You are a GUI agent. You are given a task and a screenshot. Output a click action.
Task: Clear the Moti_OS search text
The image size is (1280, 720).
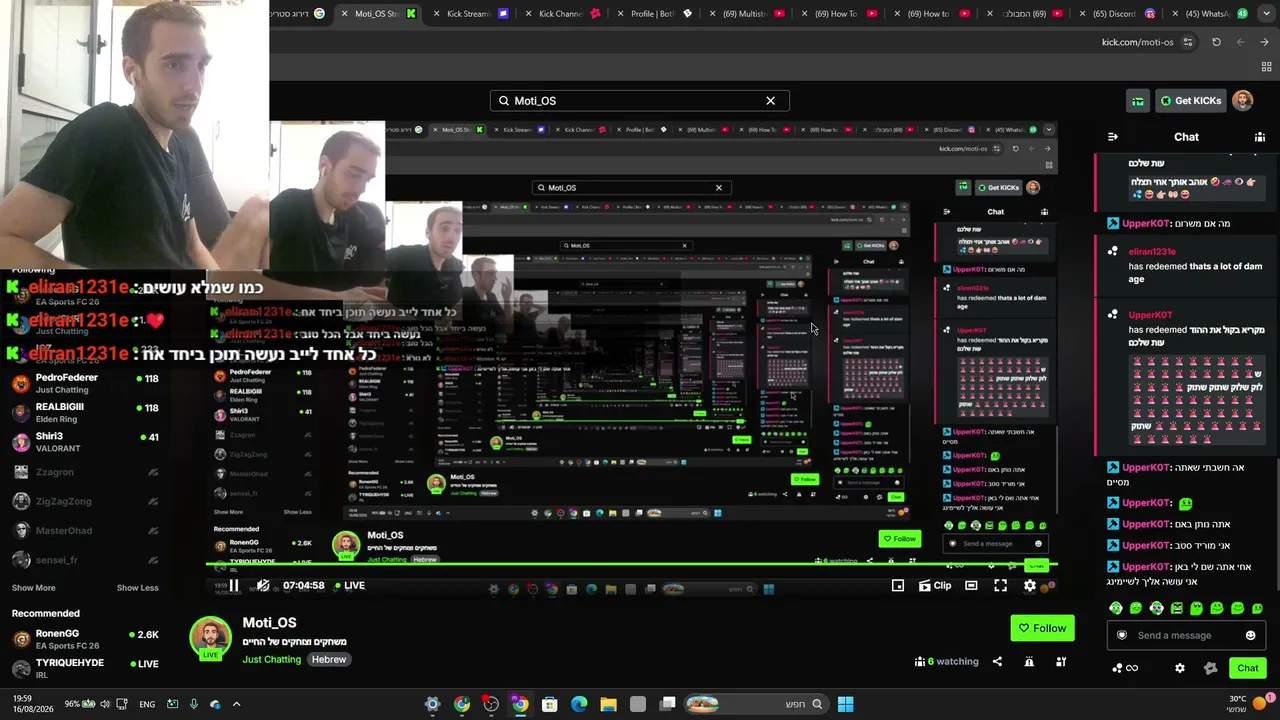[770, 100]
